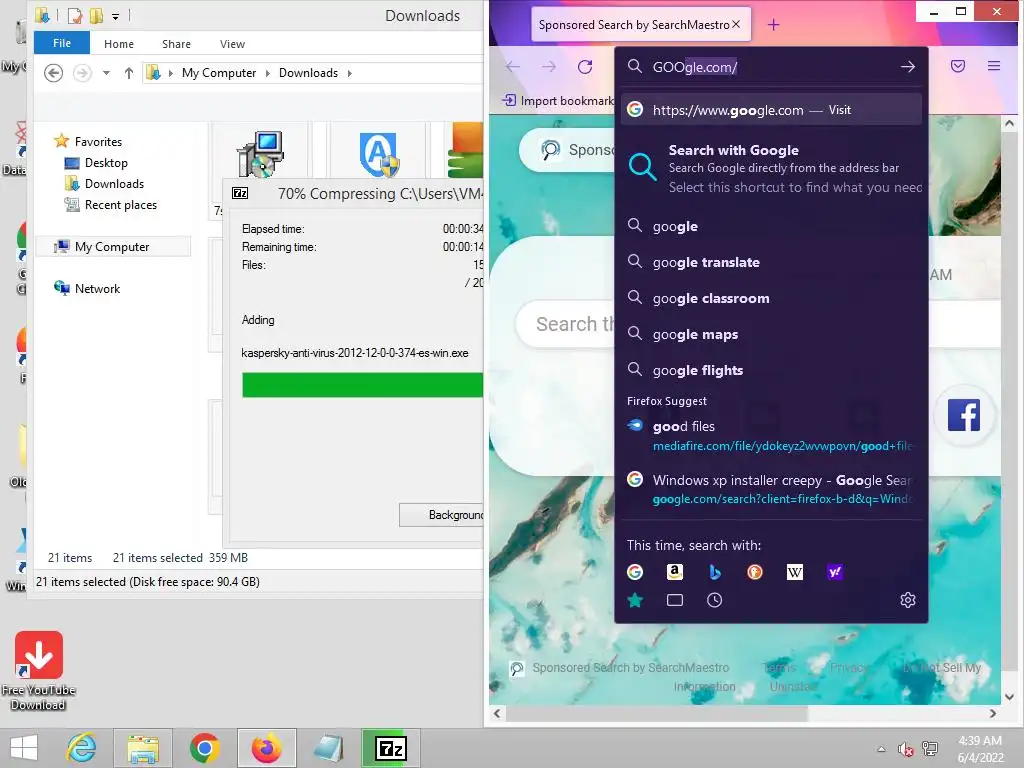The image size is (1024, 768).
Task: Choose 'google flights' suggestion
Action: (x=771, y=370)
